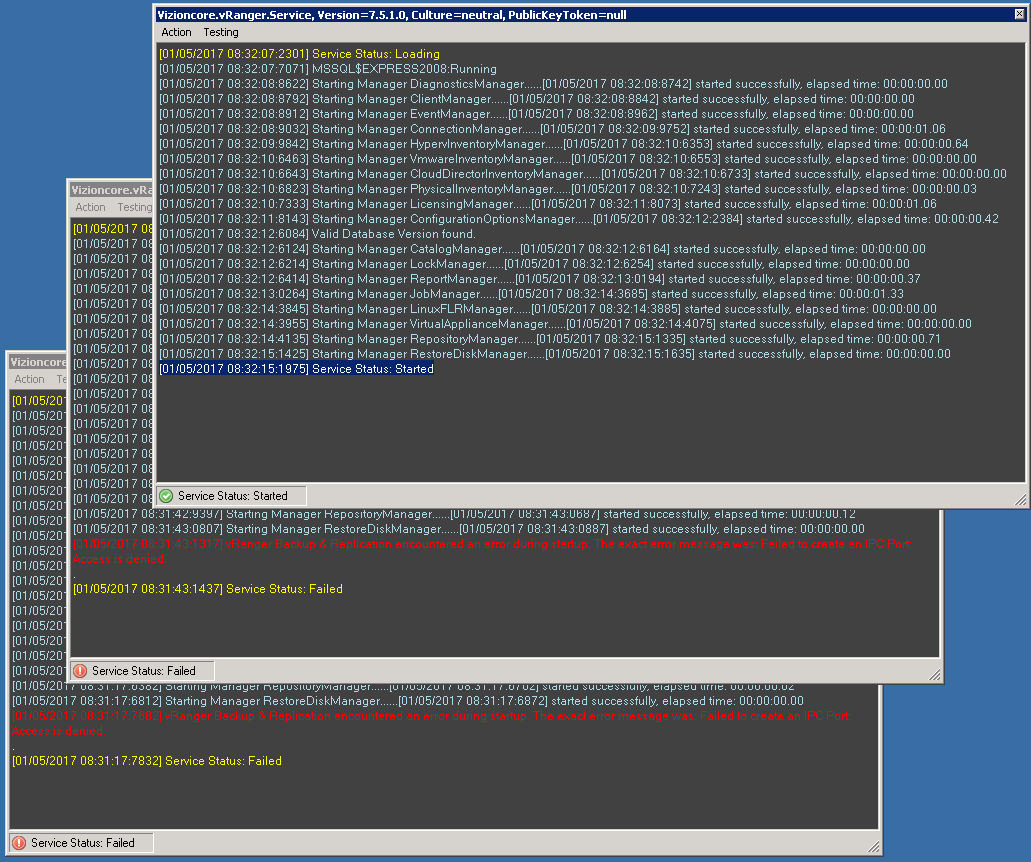The height and width of the screenshot is (862, 1031).
Task: Click middle window title bar
Action: click(x=111, y=190)
